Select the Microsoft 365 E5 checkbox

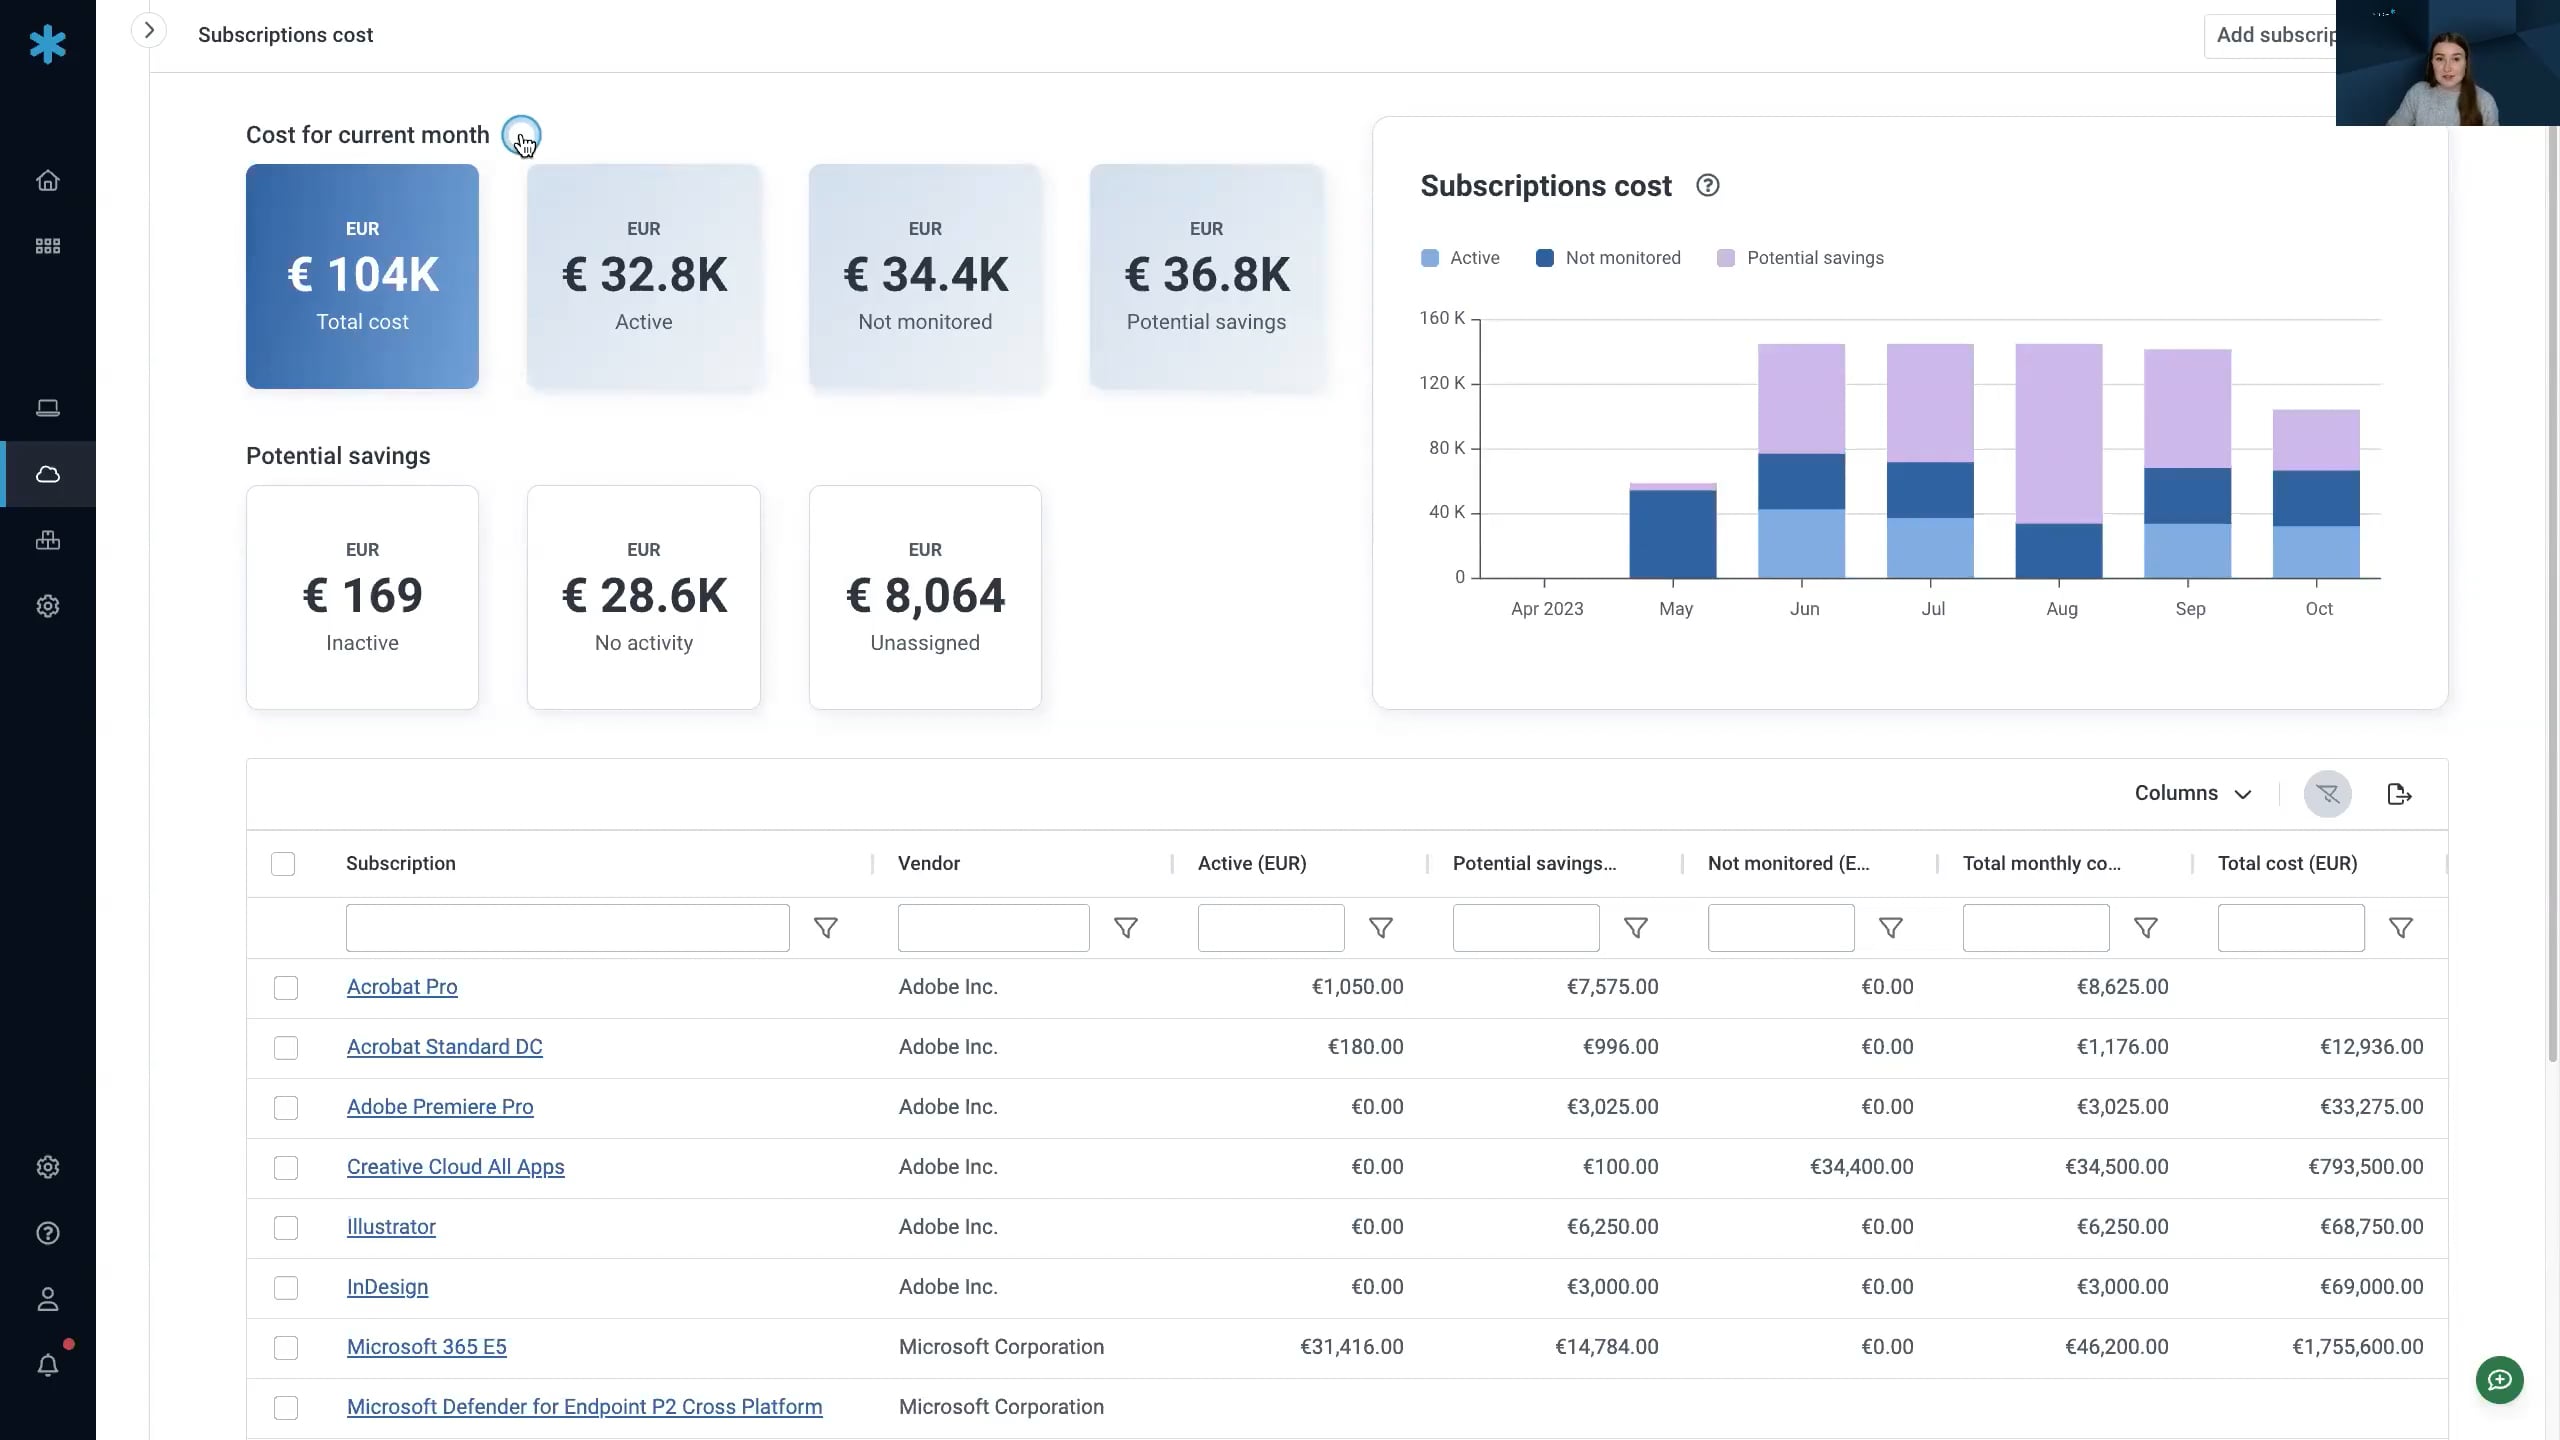pos(286,1348)
